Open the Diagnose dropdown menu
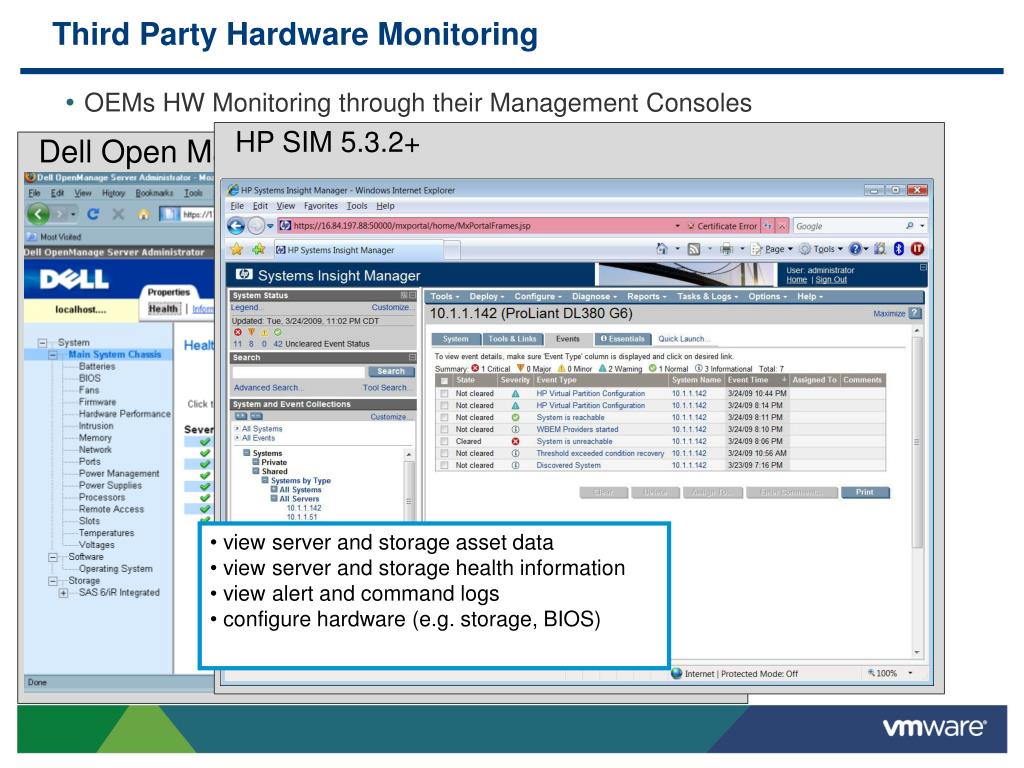This screenshot has height=768, width=1024. tap(594, 296)
